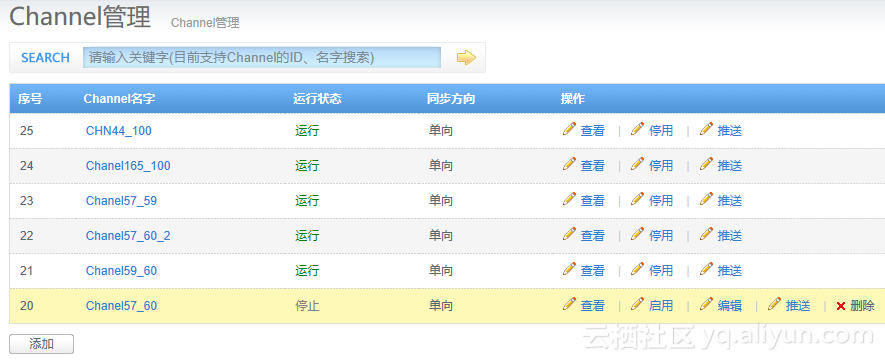The height and width of the screenshot is (361, 885).
Task: Click 查看 link for Chanel57_59
Action: pos(593,201)
